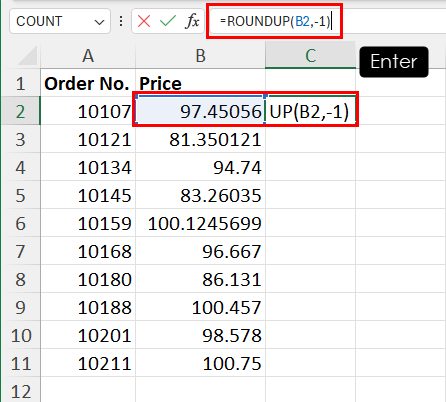Click the Select All corner triangle
Image resolution: width=446 pixels, height=402 pixels.
click(27, 55)
